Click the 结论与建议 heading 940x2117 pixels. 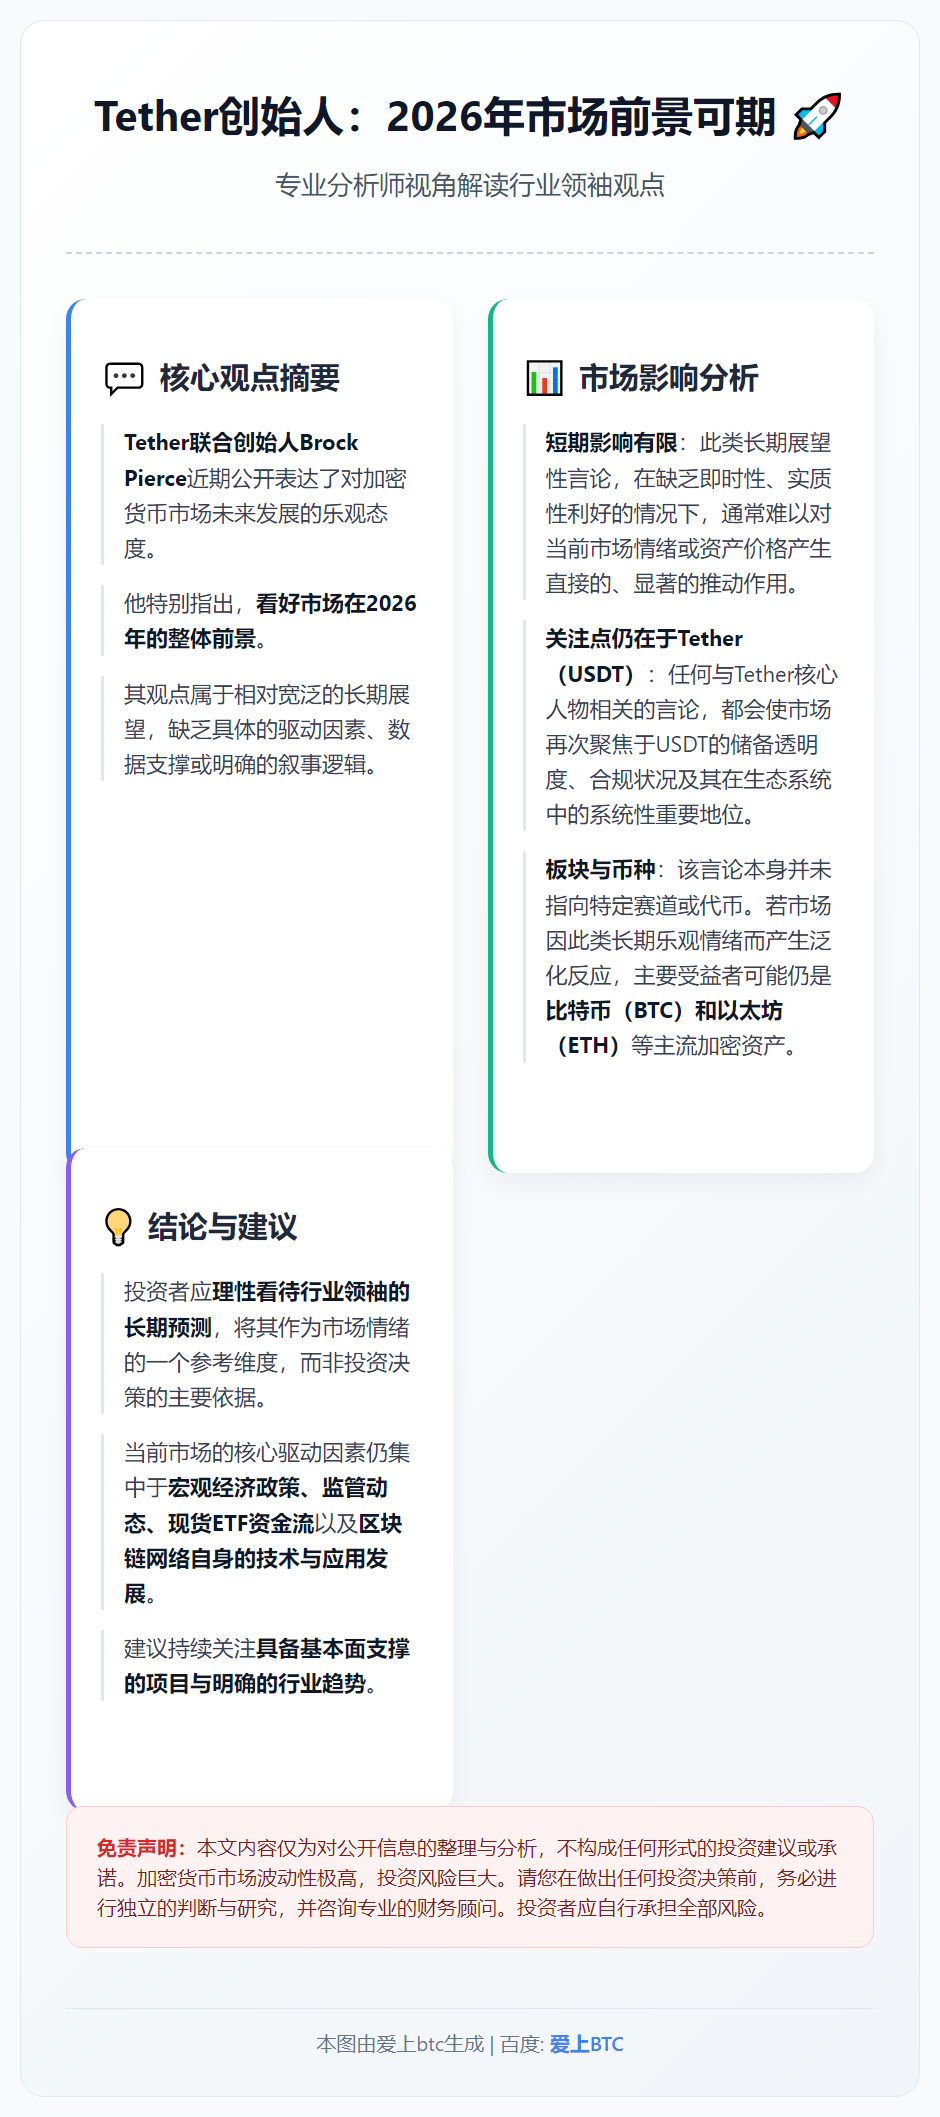coord(222,1227)
